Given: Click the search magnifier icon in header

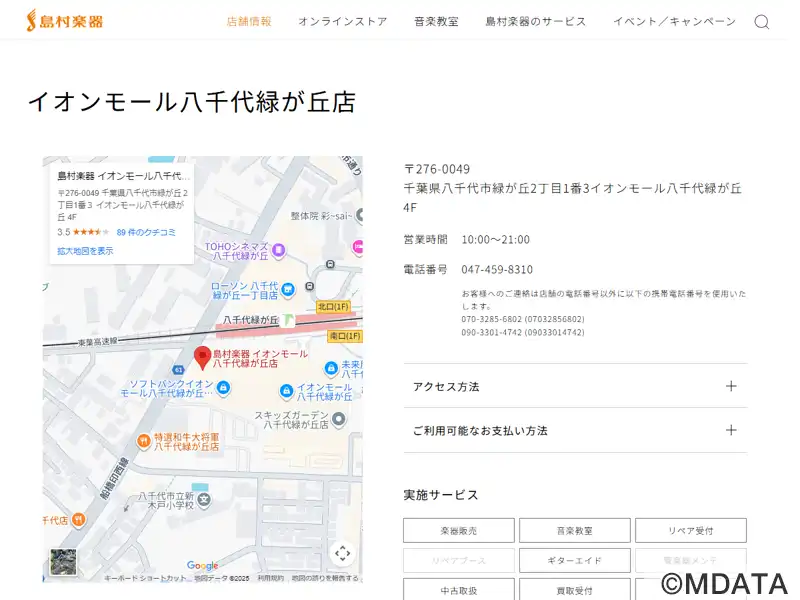Looking at the screenshot, I should [761, 22].
